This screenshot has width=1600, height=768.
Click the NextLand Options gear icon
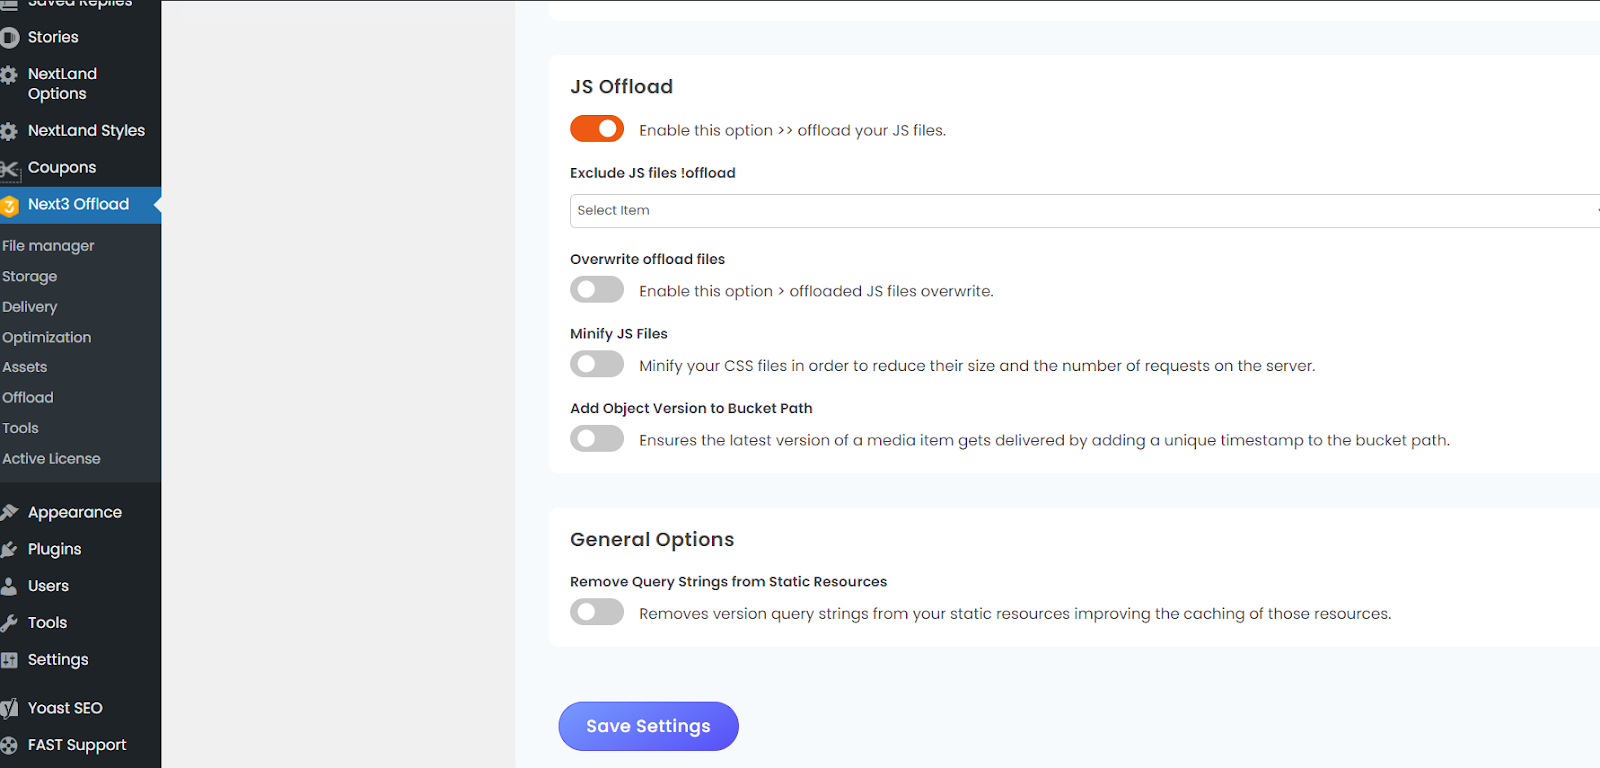point(10,75)
